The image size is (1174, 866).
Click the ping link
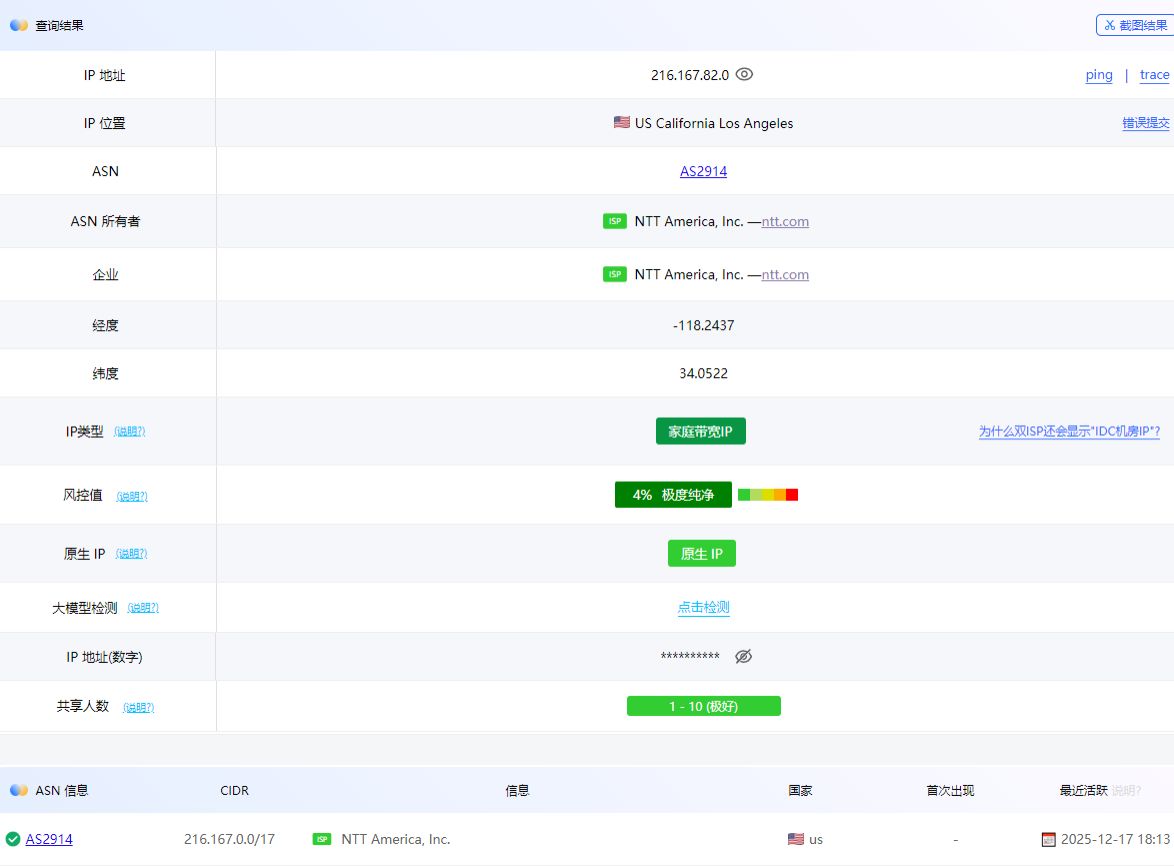coord(1099,75)
